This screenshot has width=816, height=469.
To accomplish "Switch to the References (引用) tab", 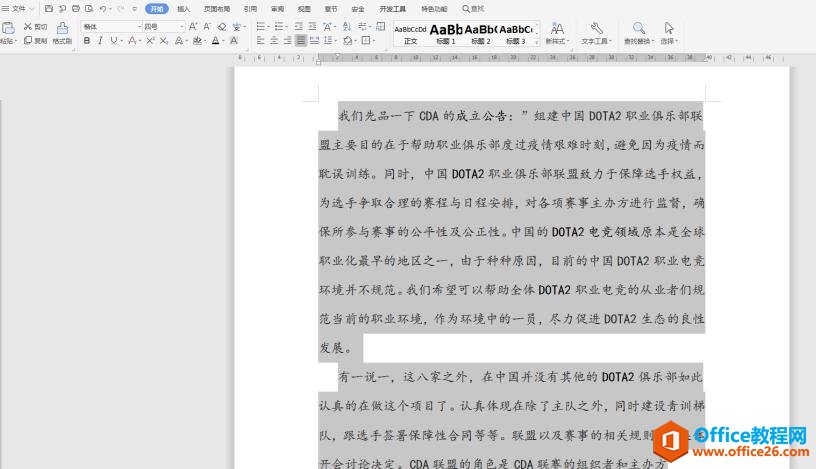I will click(x=250, y=9).
